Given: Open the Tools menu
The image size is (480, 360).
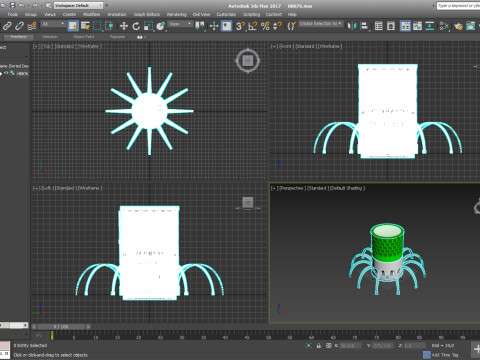Looking at the screenshot, I should click(13, 14).
